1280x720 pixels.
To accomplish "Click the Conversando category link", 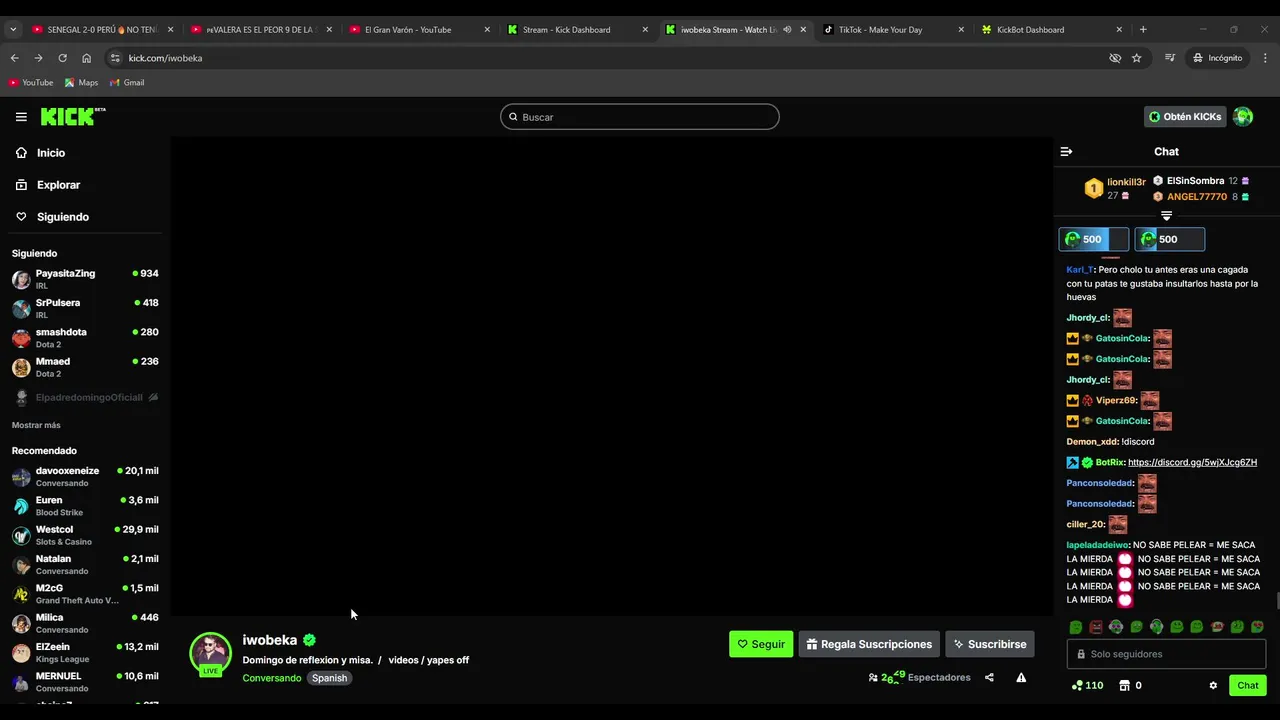I will click(272, 678).
